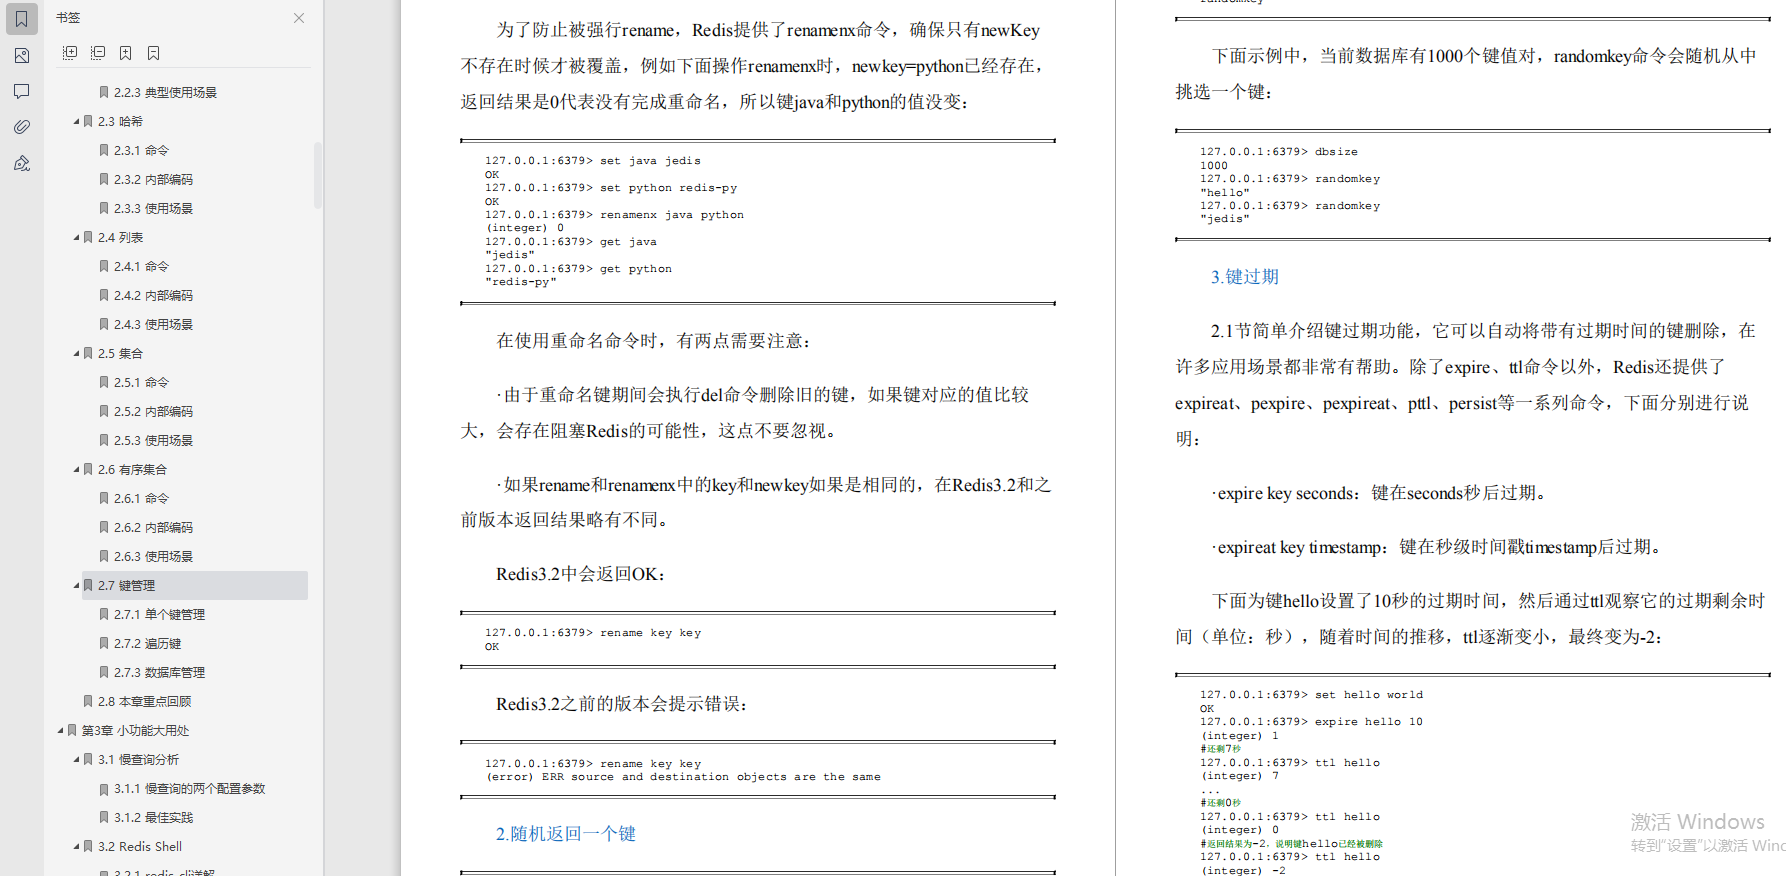Collapse the 2.4 列表 bookmark node
Image resolution: width=1786 pixels, height=876 pixels.
click(76, 237)
